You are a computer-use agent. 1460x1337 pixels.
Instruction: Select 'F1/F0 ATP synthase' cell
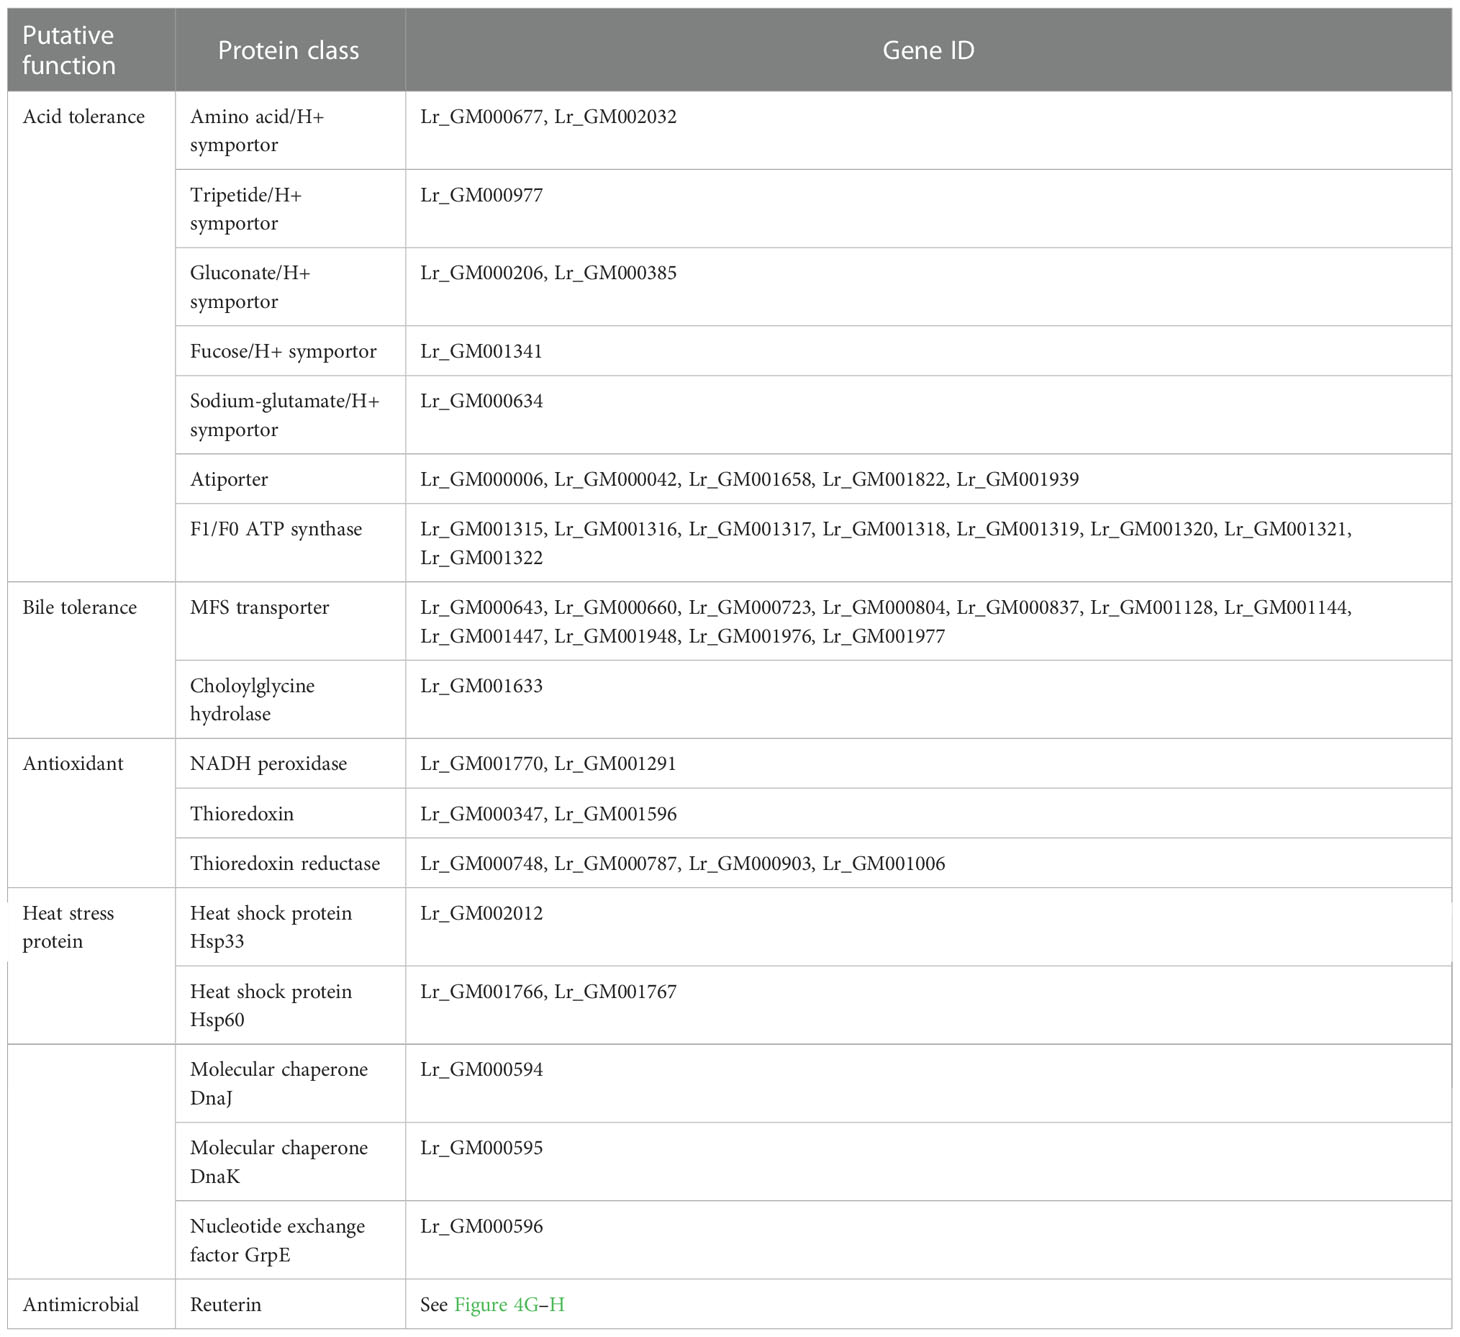tap(290, 543)
